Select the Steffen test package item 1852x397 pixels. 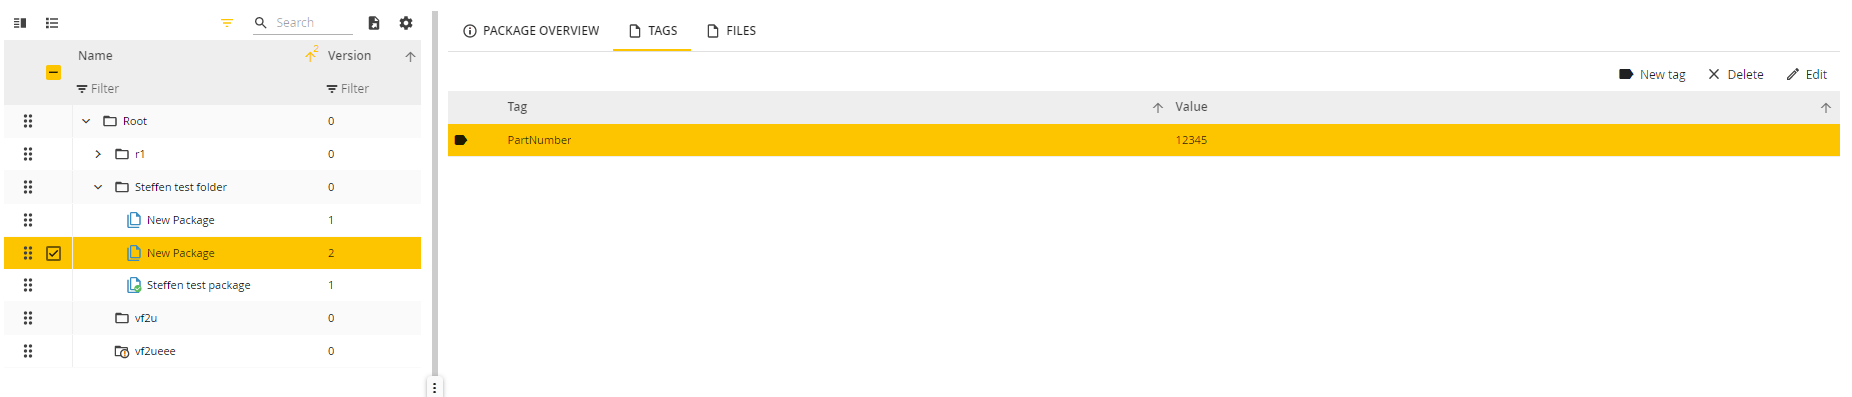[198, 285]
